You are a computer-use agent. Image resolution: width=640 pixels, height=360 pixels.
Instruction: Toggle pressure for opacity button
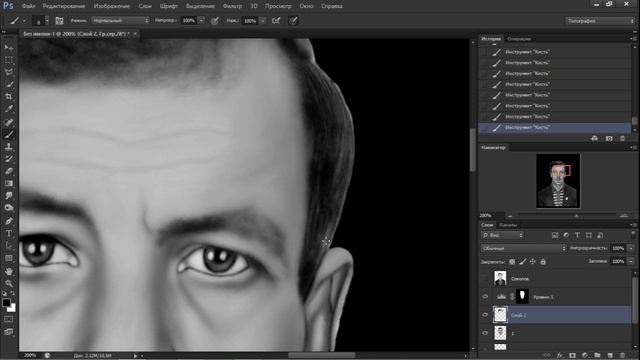[x=215, y=21]
